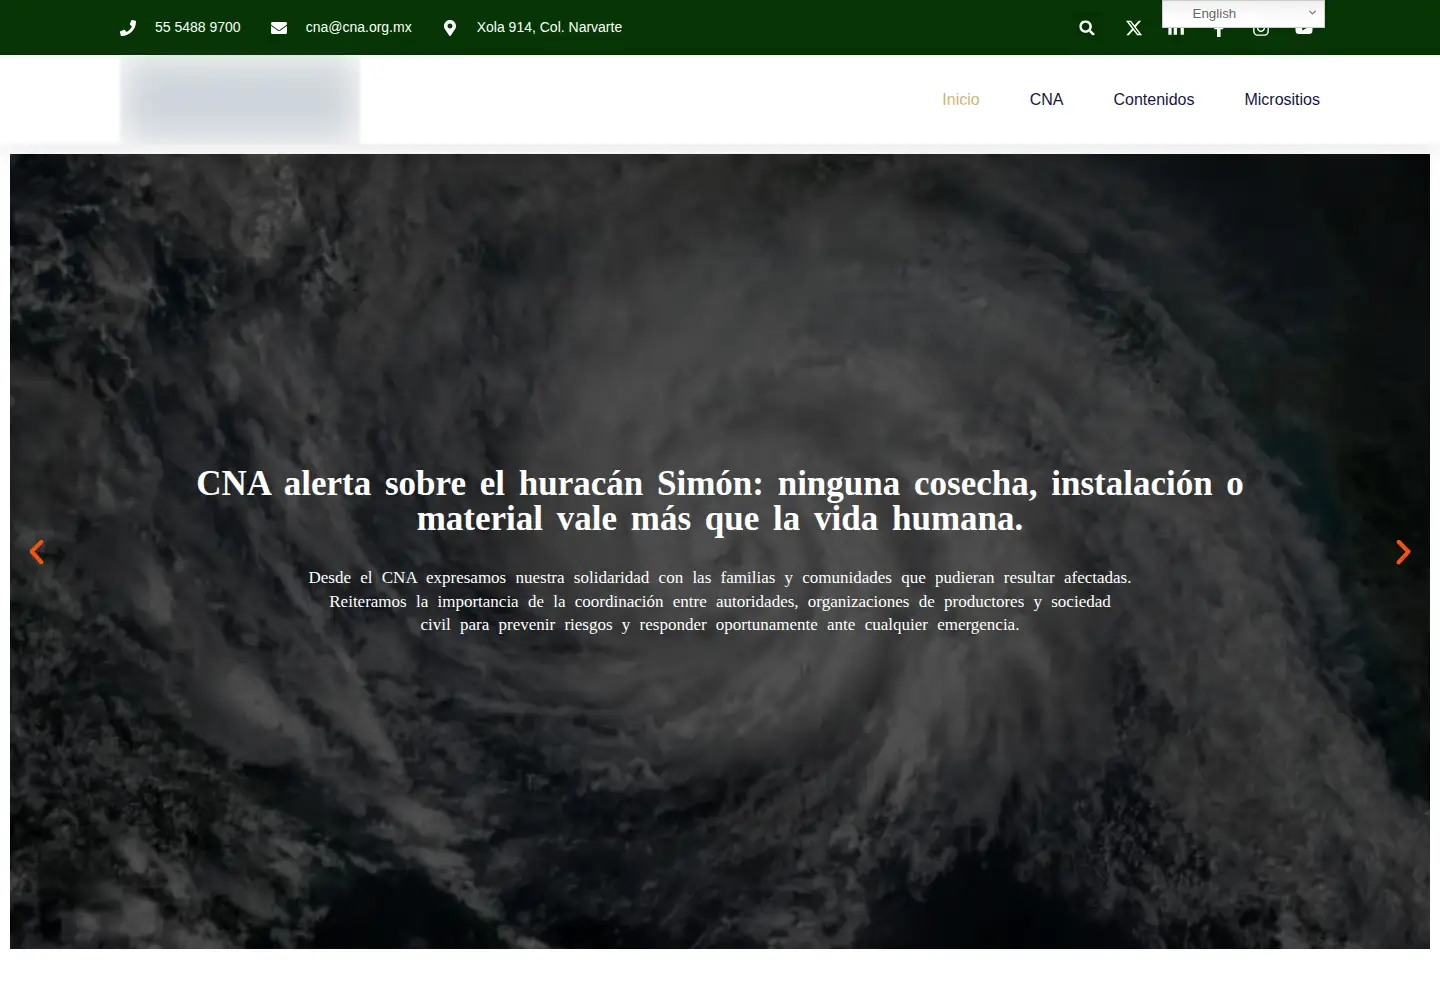The height and width of the screenshot is (1000, 1440).
Task: Click the Xola 914, Col. Narvarte address
Action: click(549, 27)
